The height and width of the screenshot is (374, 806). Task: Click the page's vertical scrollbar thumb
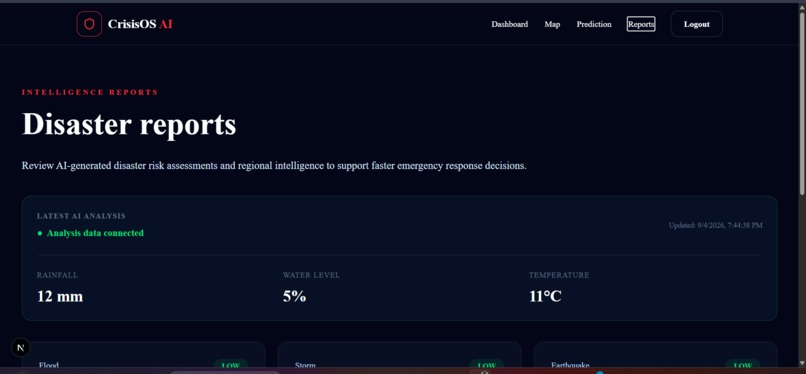coord(802,103)
